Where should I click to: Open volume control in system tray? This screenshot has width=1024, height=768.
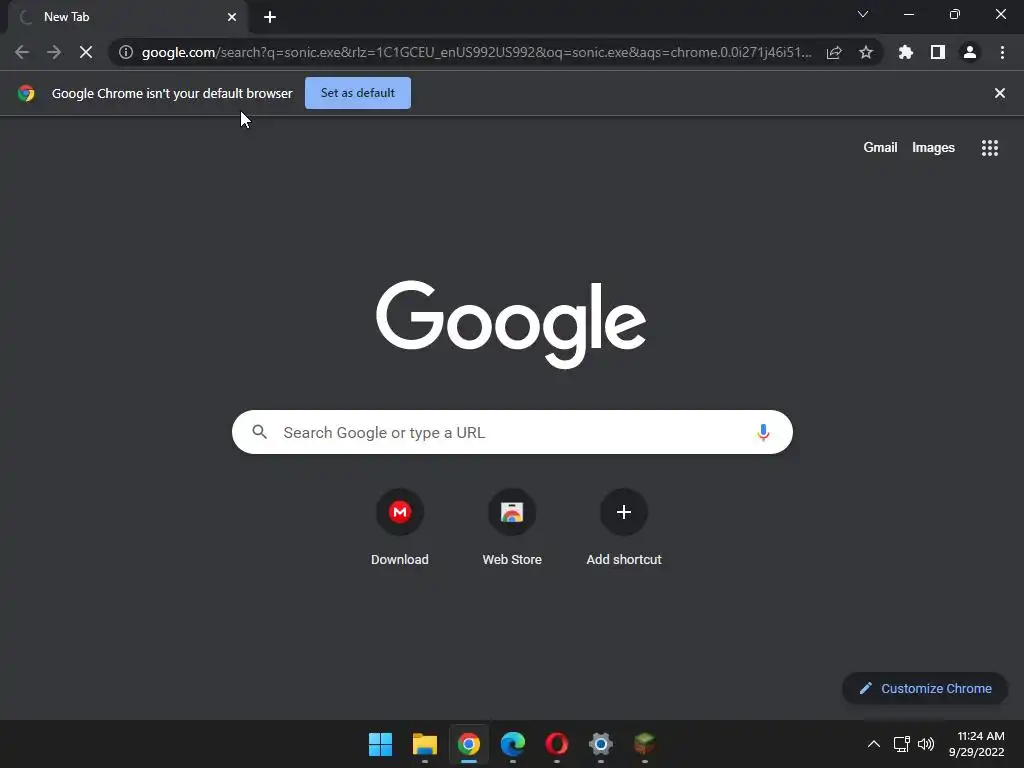pos(926,744)
